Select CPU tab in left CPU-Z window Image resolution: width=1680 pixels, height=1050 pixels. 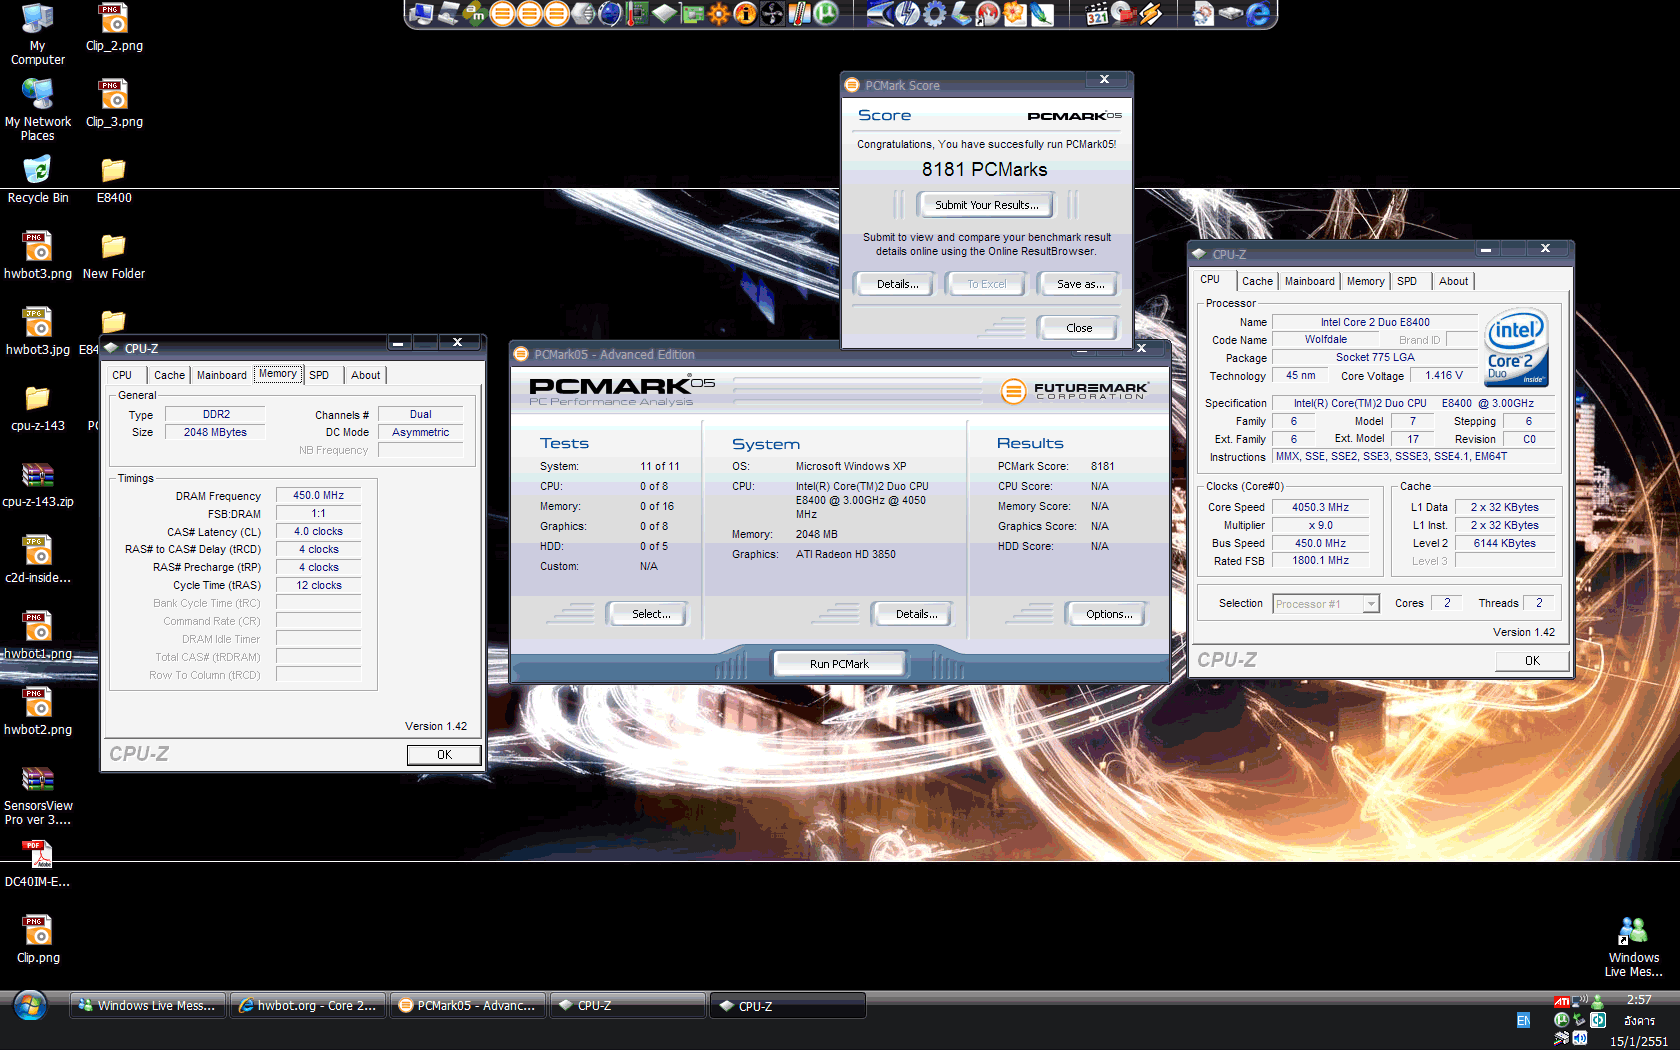point(122,375)
